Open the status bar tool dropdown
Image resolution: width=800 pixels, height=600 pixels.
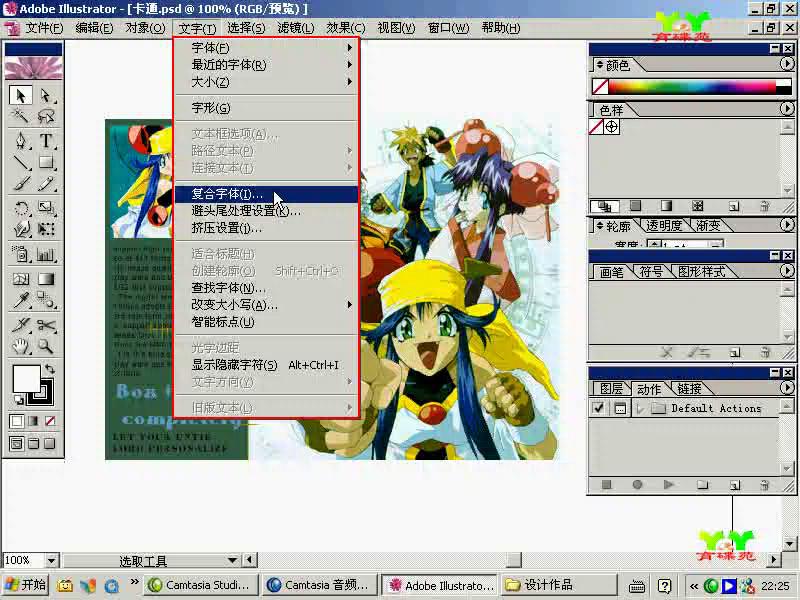pyautogui.click(x=232, y=561)
